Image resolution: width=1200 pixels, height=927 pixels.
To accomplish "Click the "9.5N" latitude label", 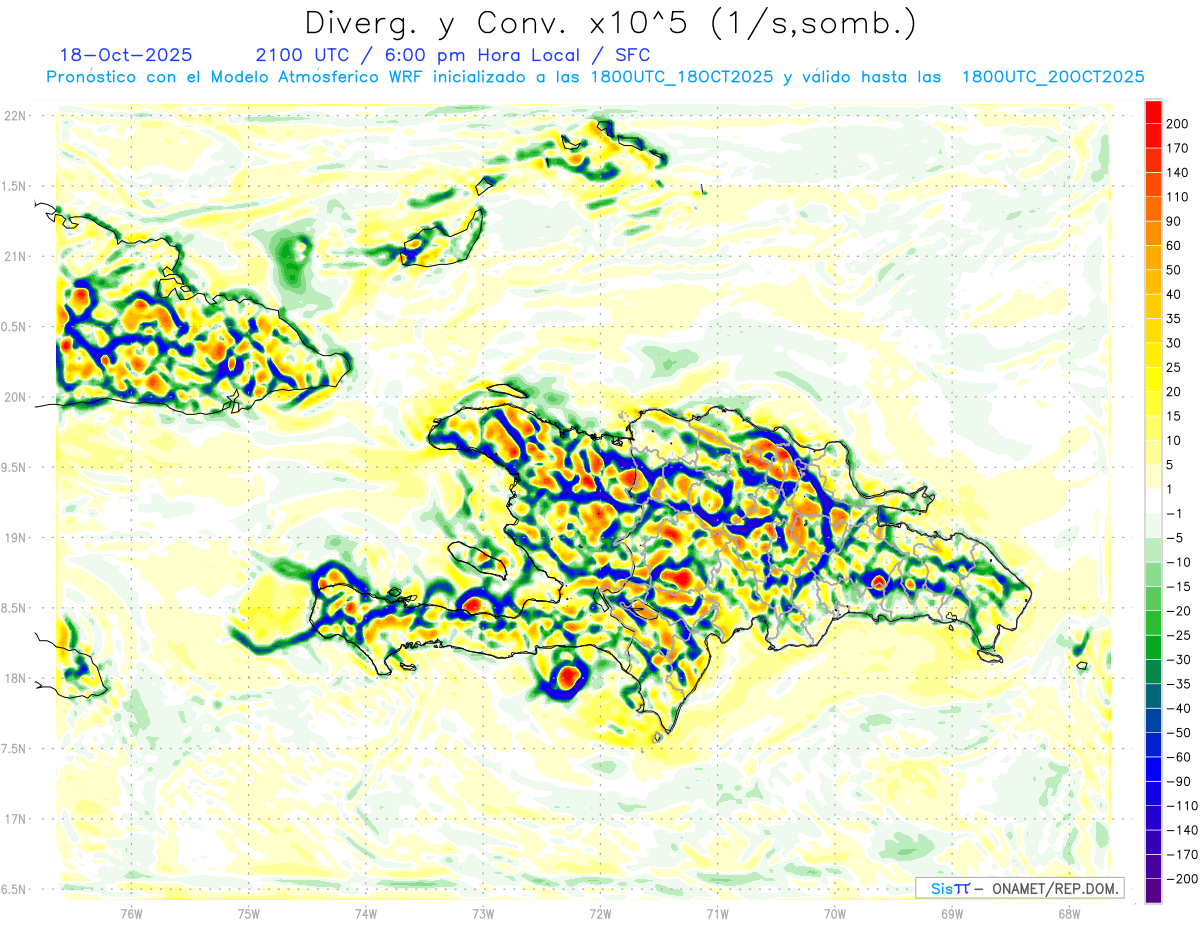I will (x=14, y=467).
